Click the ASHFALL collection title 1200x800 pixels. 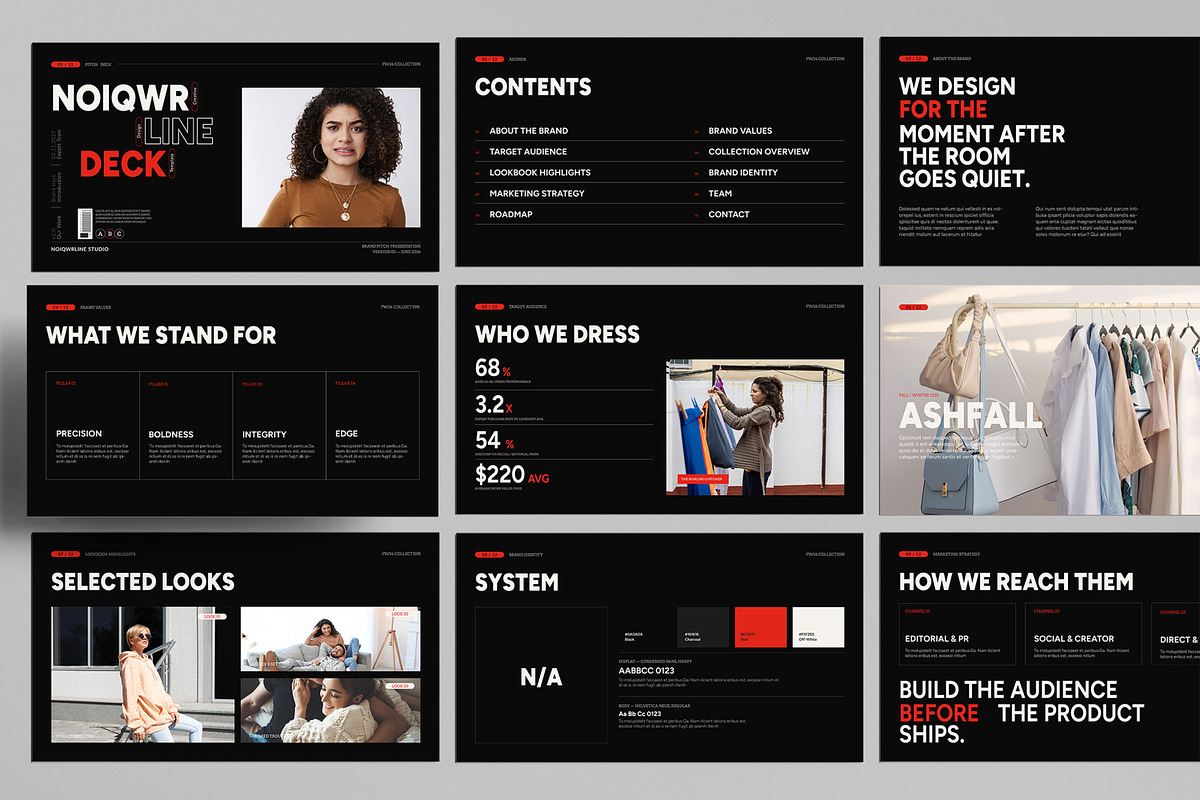(x=970, y=414)
